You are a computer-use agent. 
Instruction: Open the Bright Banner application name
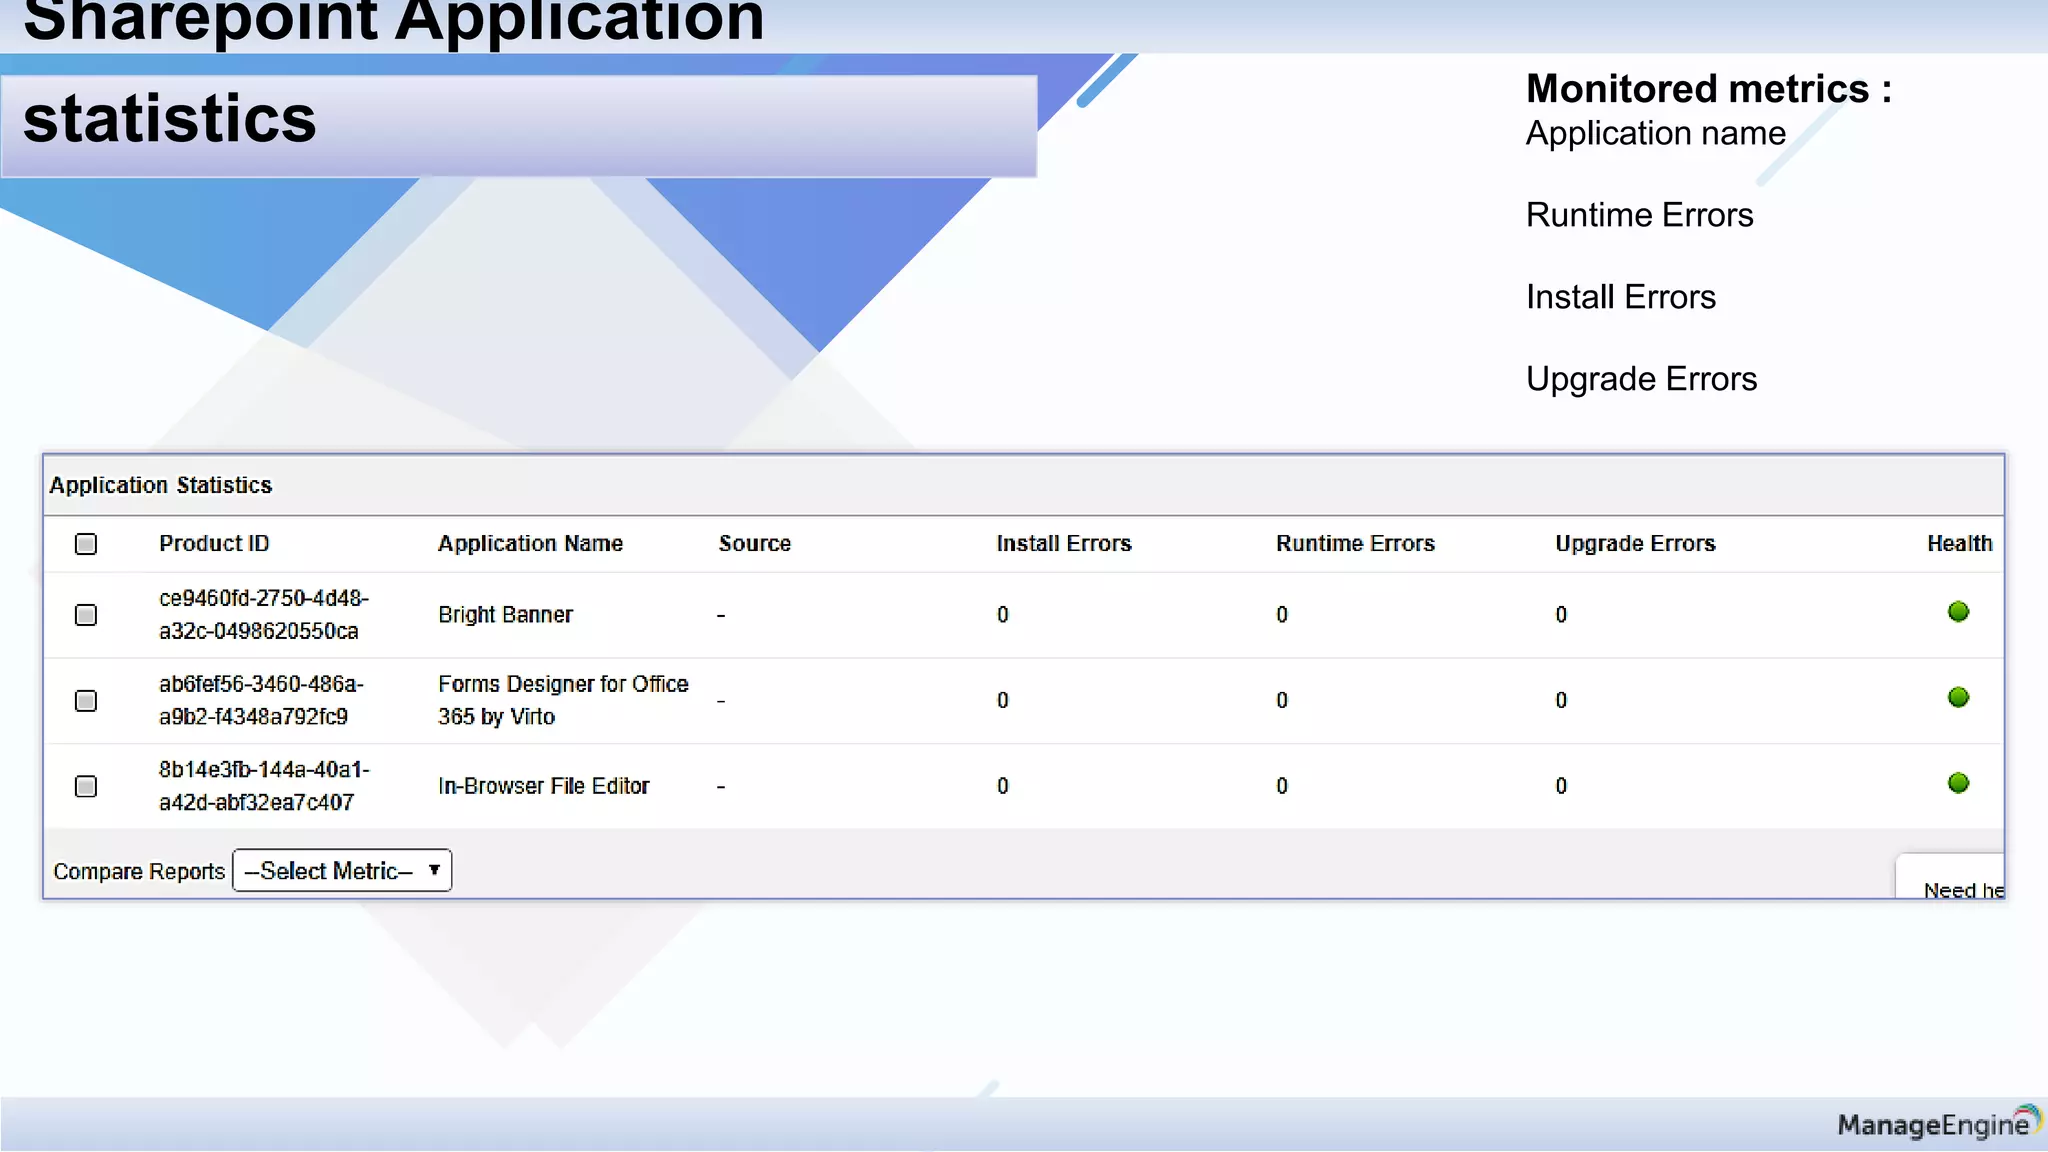pos(505,615)
